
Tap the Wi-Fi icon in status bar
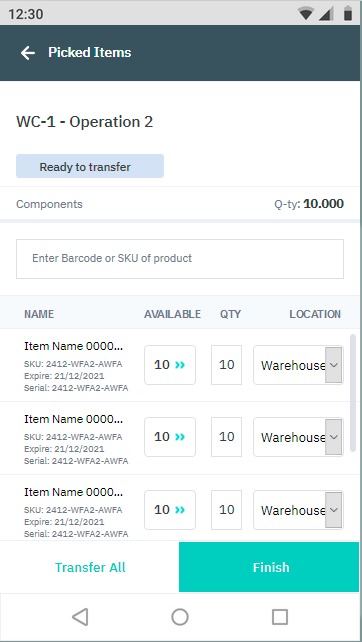(305, 14)
